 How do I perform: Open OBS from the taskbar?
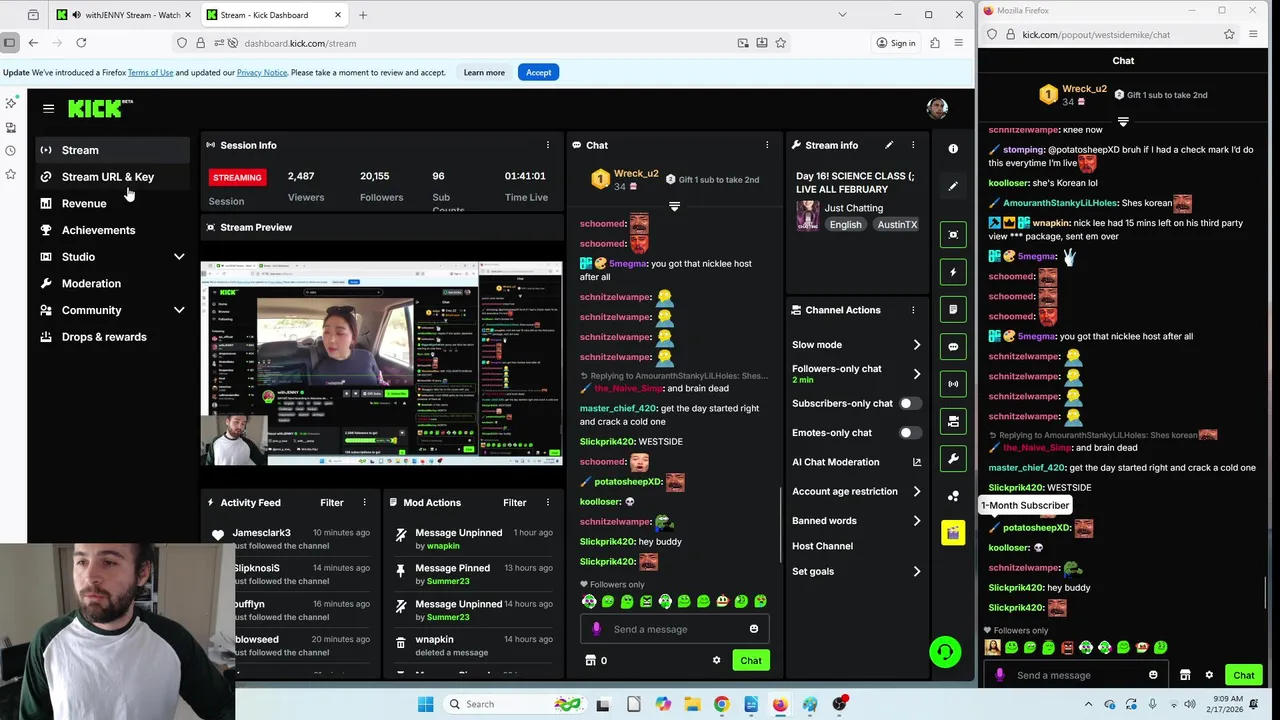(x=839, y=704)
